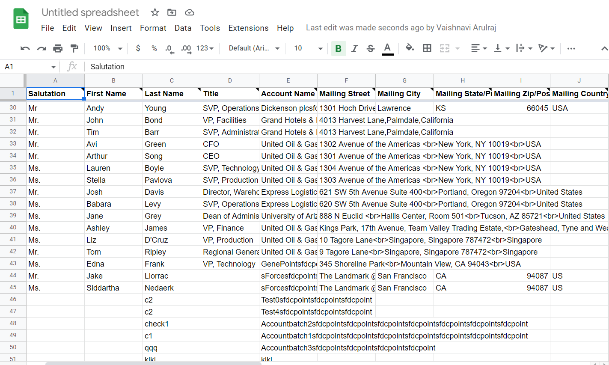This screenshot has width=609, height=365.
Task: Open the Borders grid icon
Action: click(427, 48)
